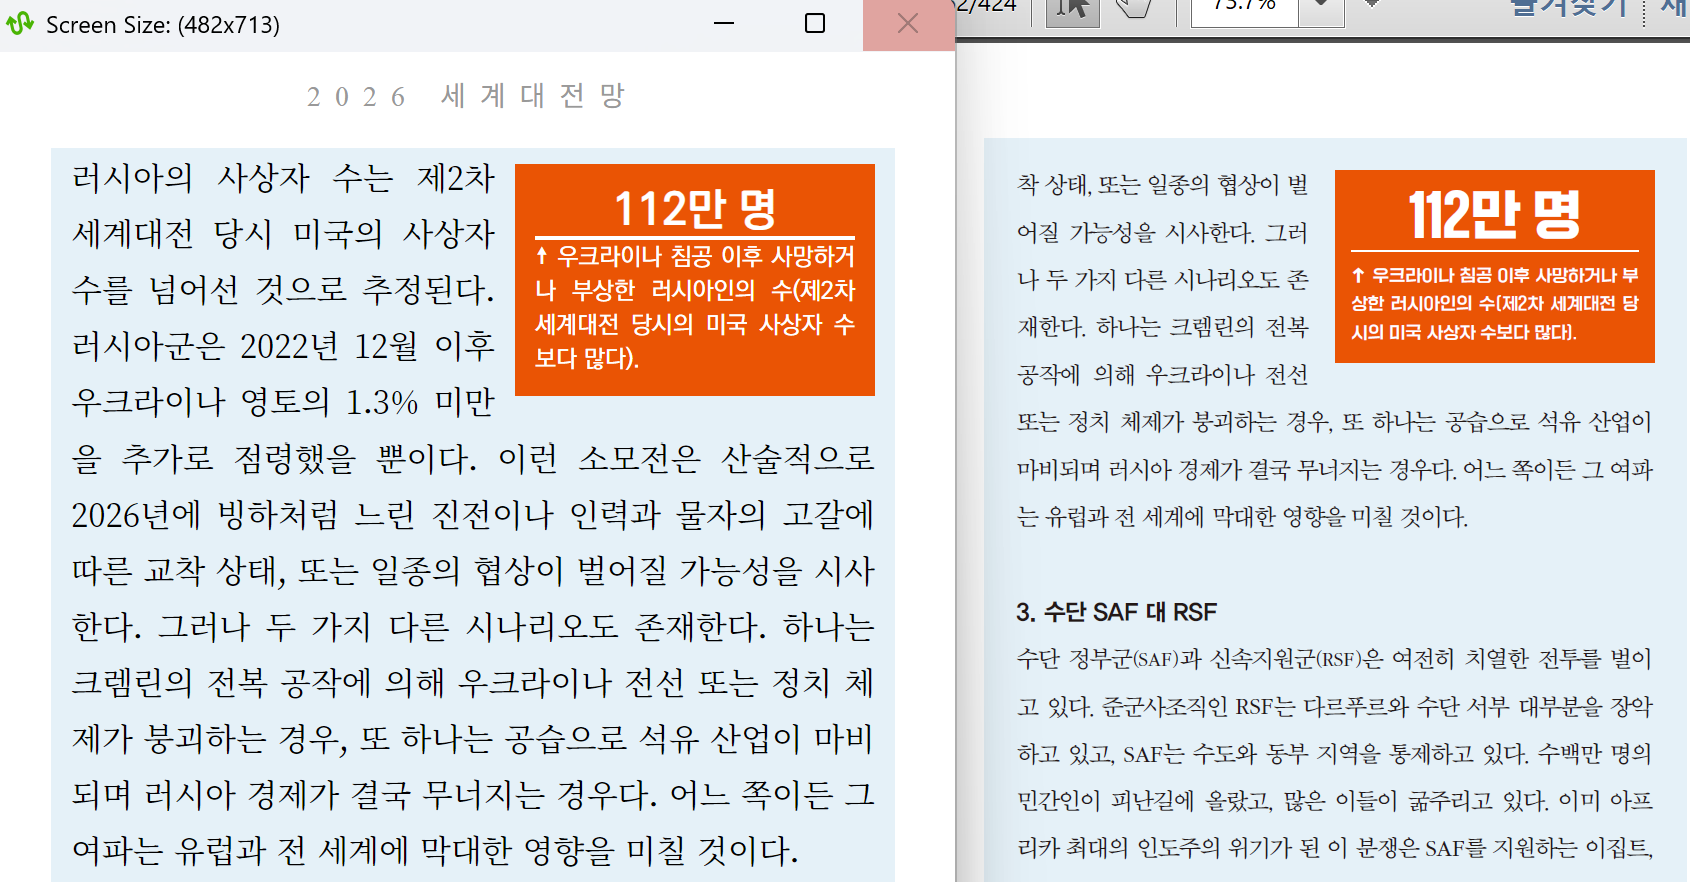Open the 즐겨찾기 bookmarks link
1690x882 pixels.
coord(1570,8)
